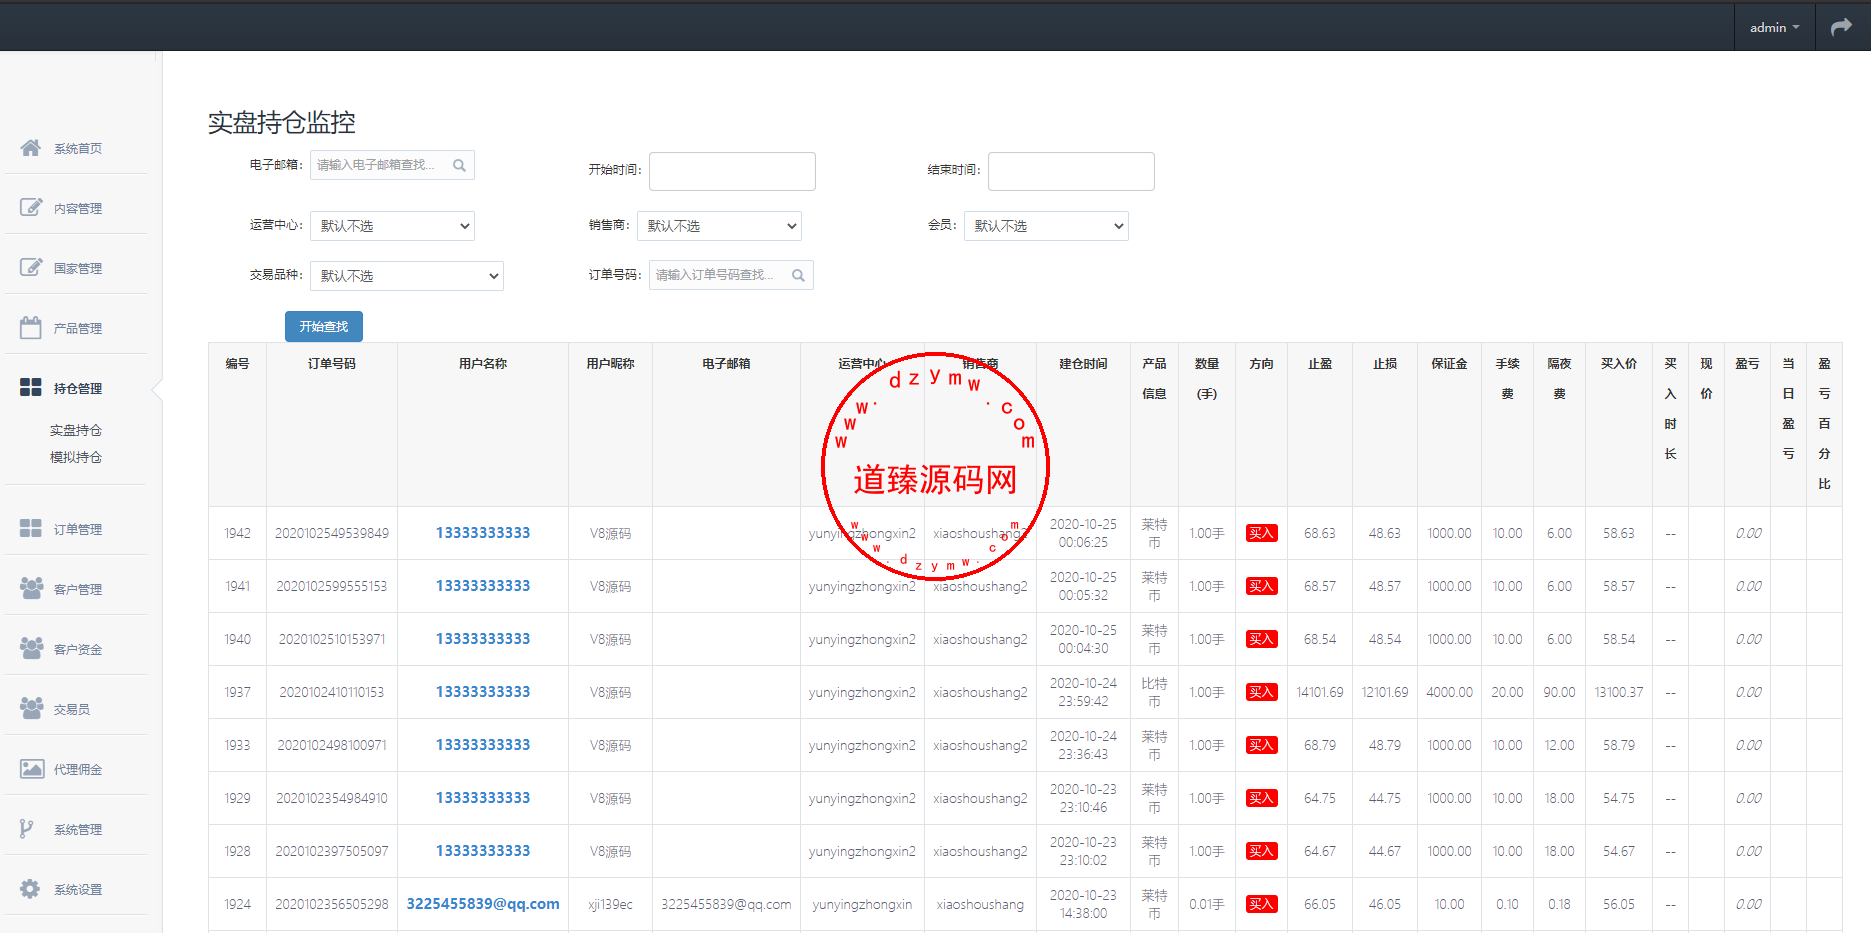Click the 代理佣金 picture icon
1871x933 pixels.
coord(32,768)
